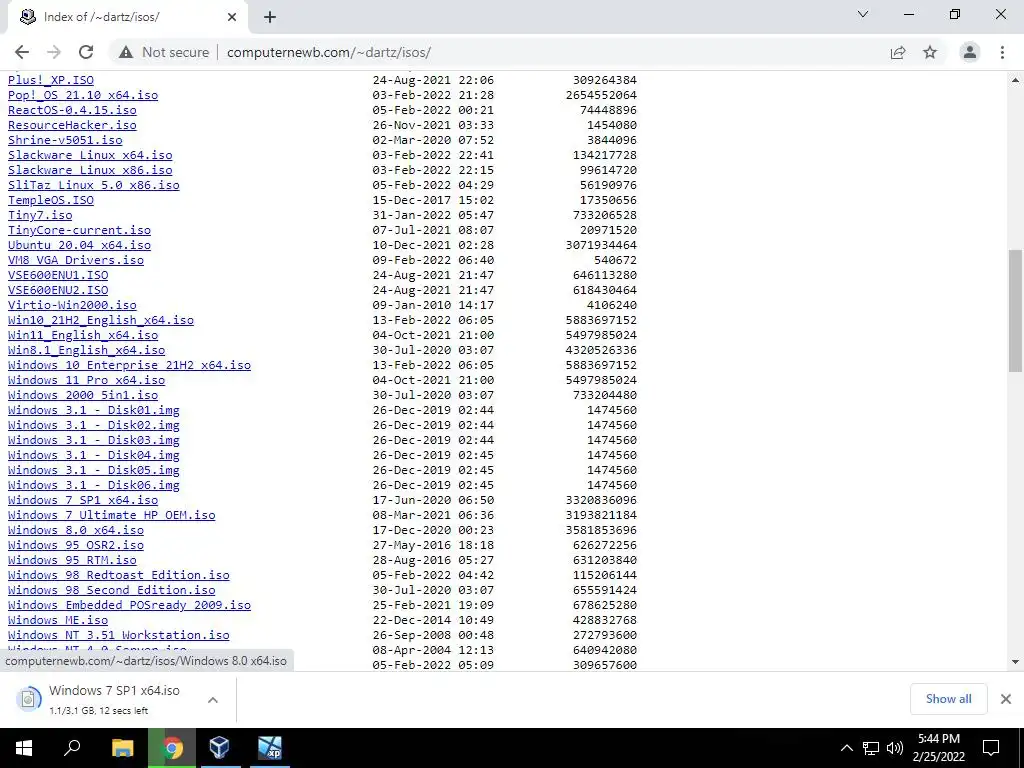Click the address bar URL
Screen dimensions: 1024x768
click(328, 52)
